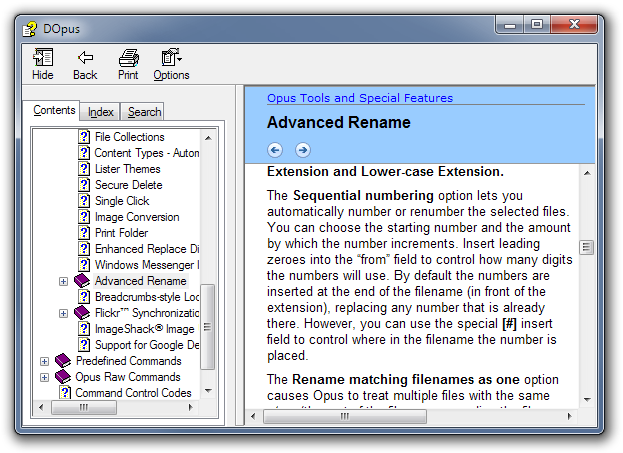Click the article pane horizontal scrollbar thumb
Viewport: 623px width, 453px height.
(345, 416)
